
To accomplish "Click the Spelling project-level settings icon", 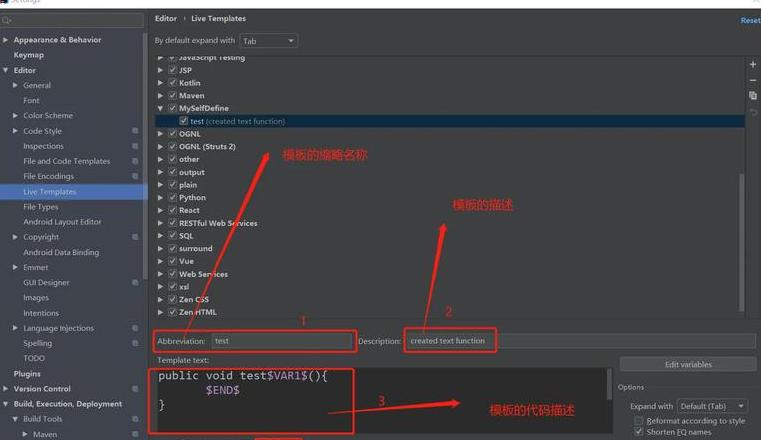I will (135, 343).
